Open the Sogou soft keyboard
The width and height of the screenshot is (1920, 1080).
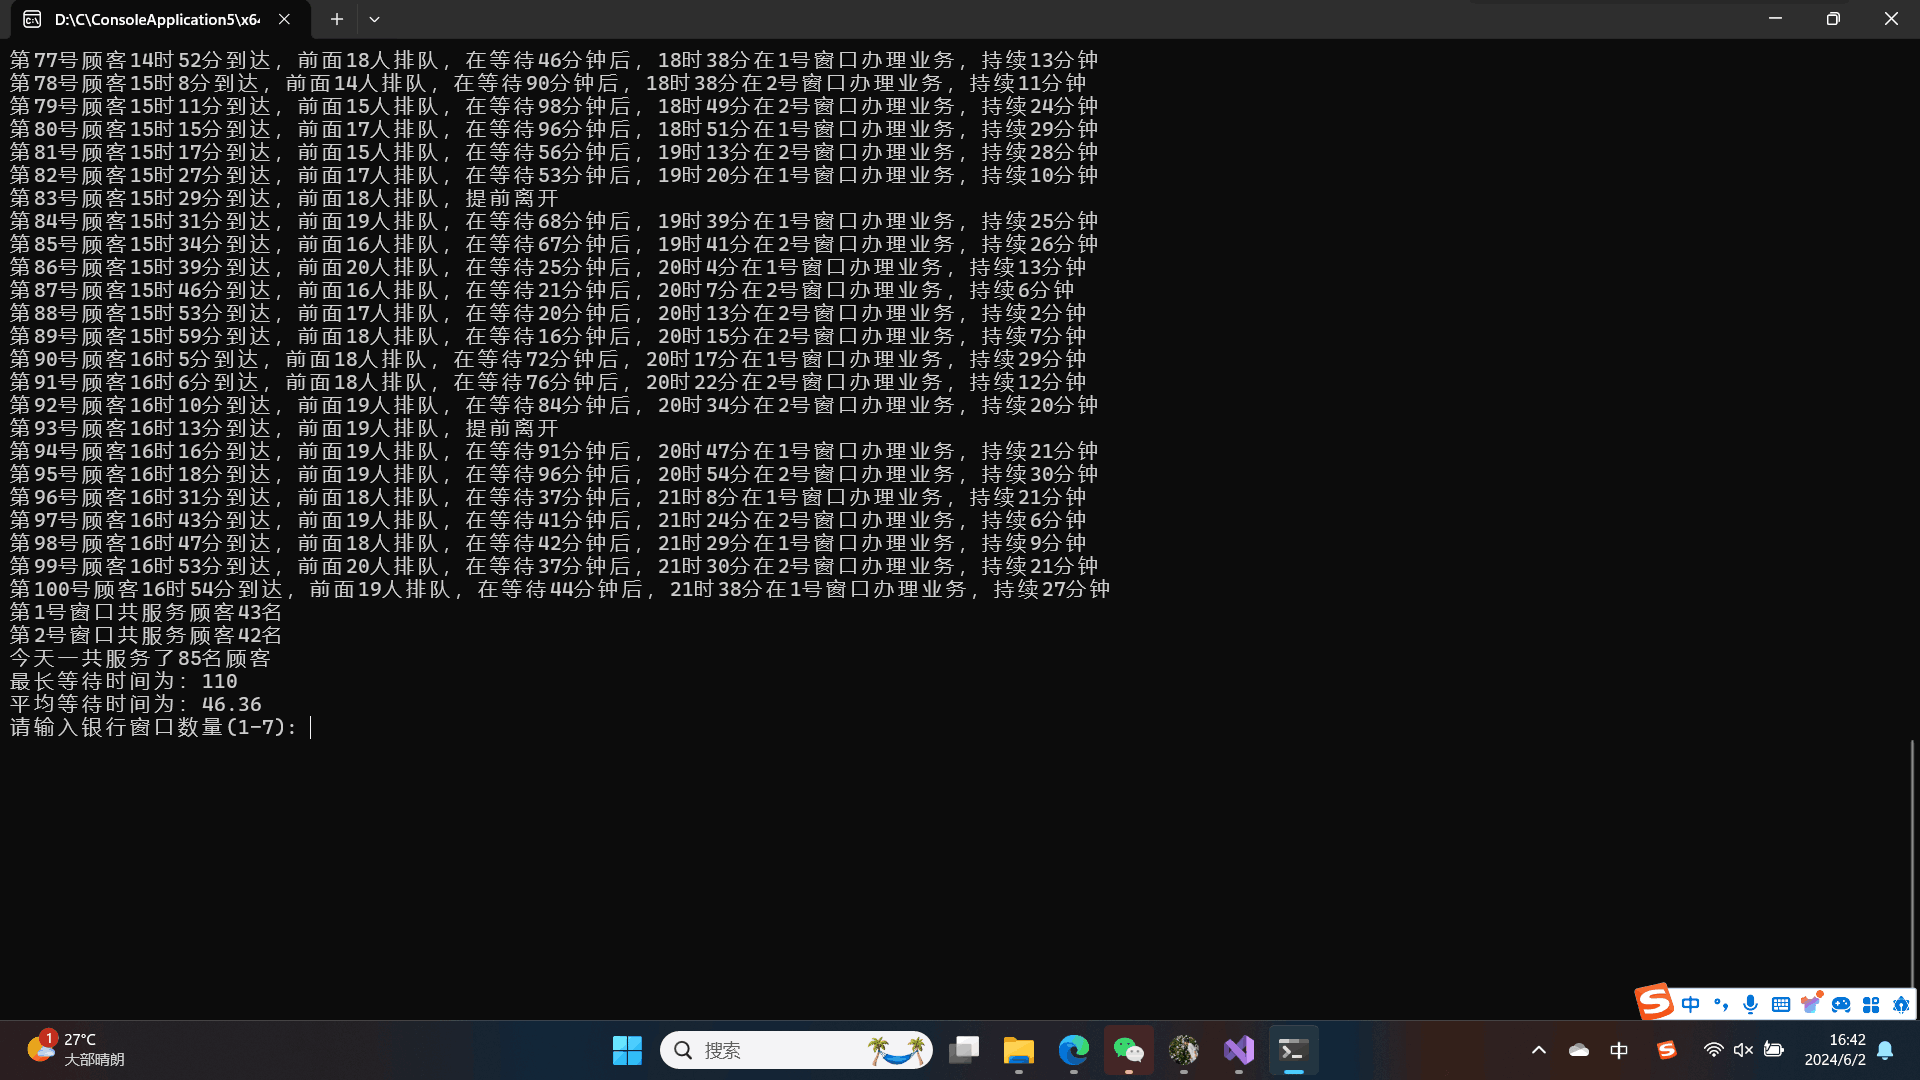tap(1781, 1004)
